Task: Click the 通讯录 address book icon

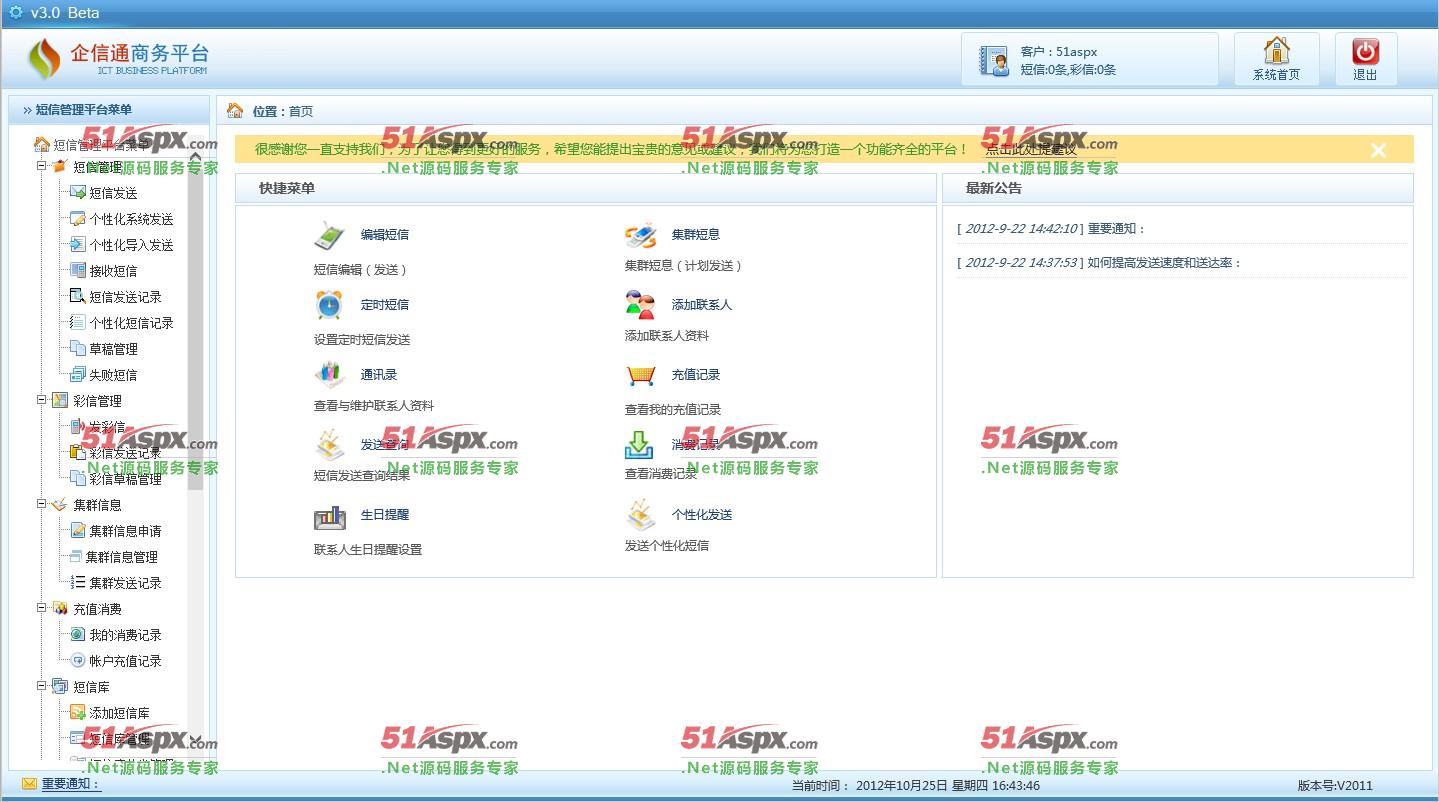Action: coord(329,375)
